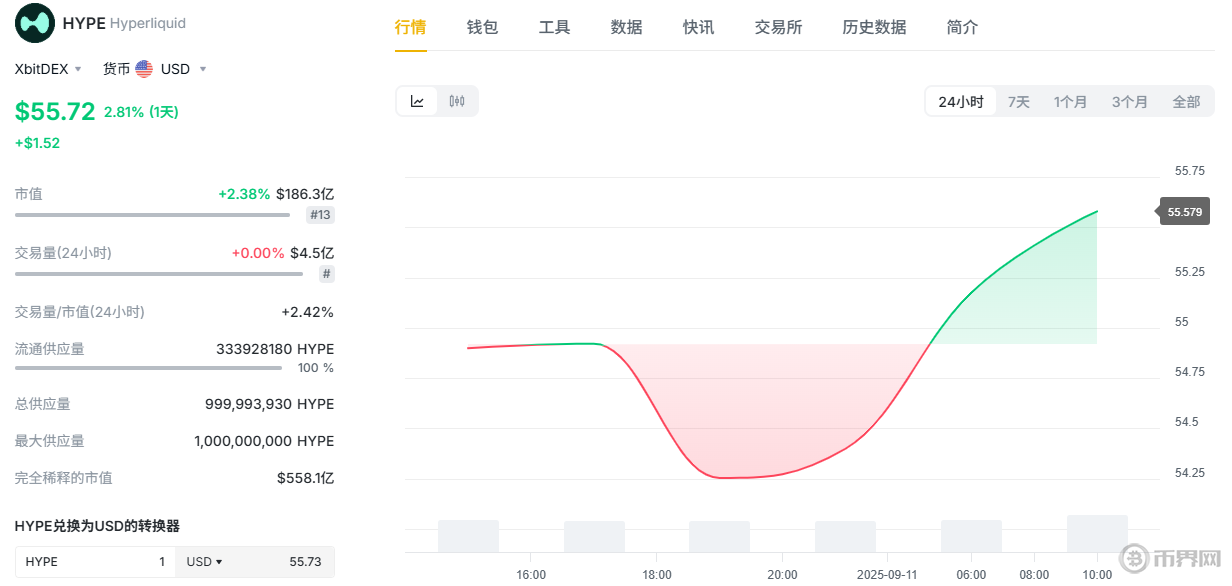Click the #13 market cap rank badge
The width and height of the screenshot is (1232, 586).
pyautogui.click(x=321, y=215)
